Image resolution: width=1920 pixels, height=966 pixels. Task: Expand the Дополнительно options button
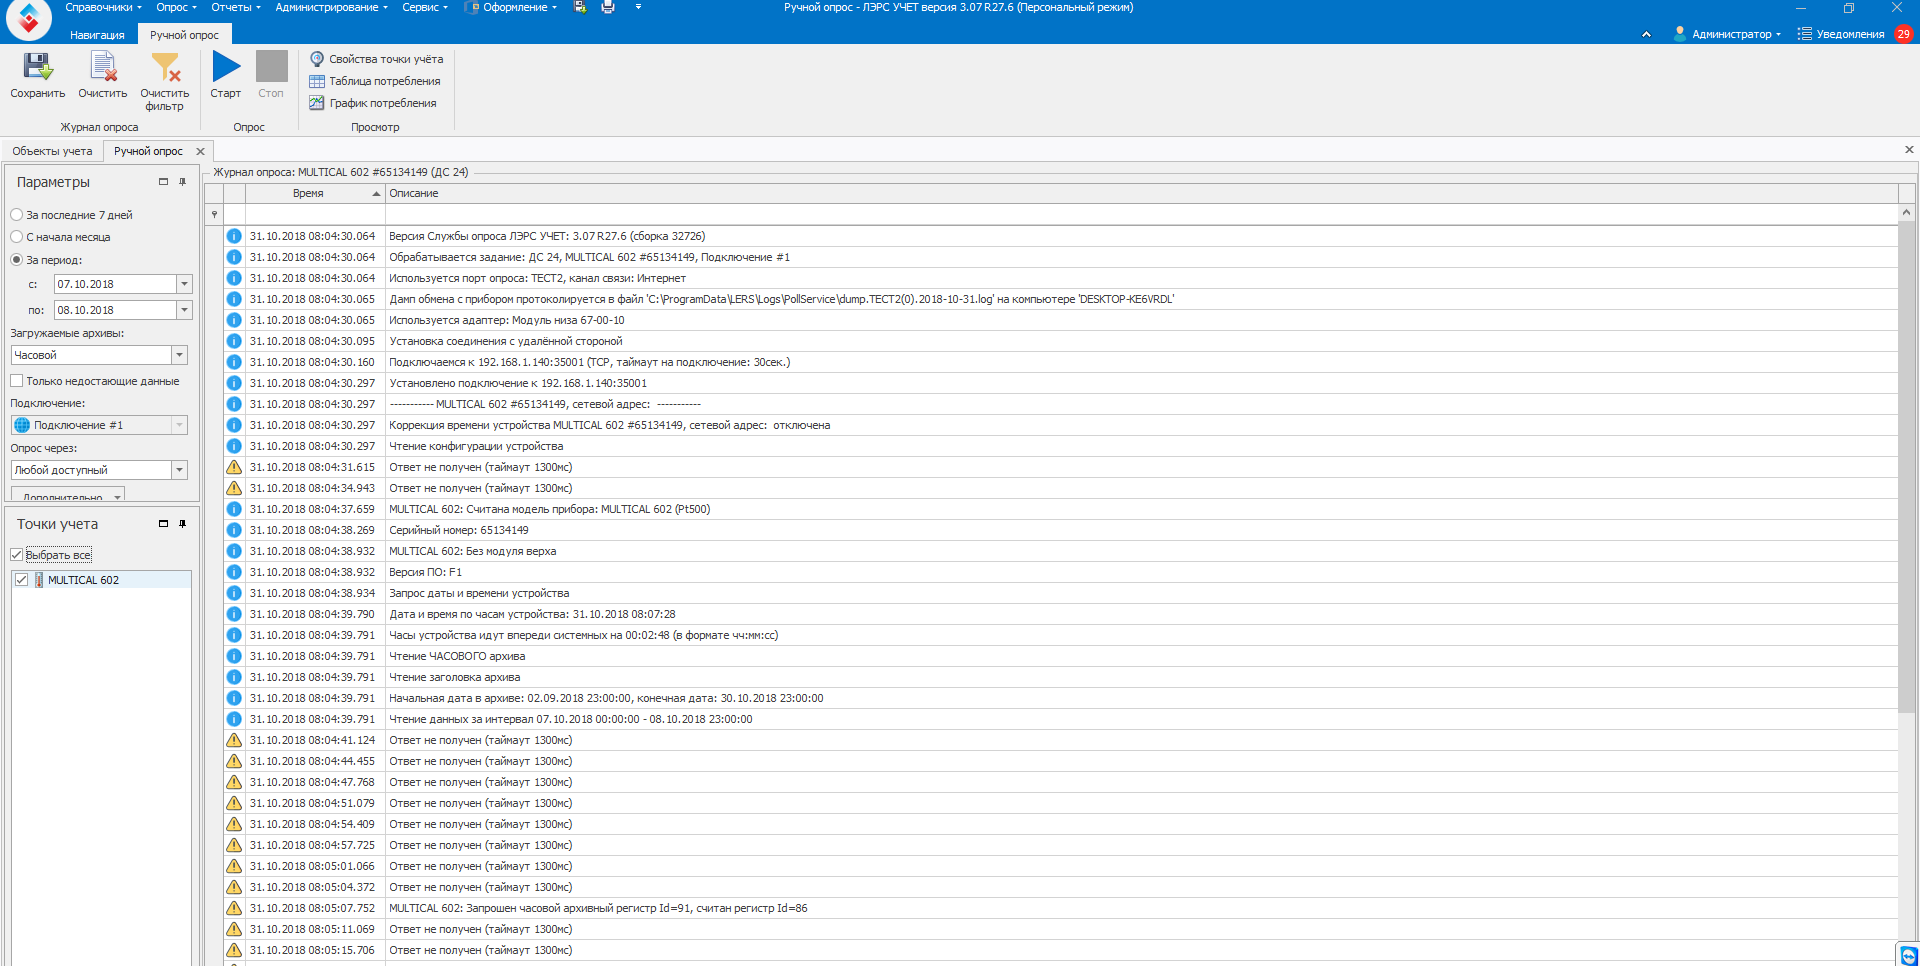click(x=68, y=495)
